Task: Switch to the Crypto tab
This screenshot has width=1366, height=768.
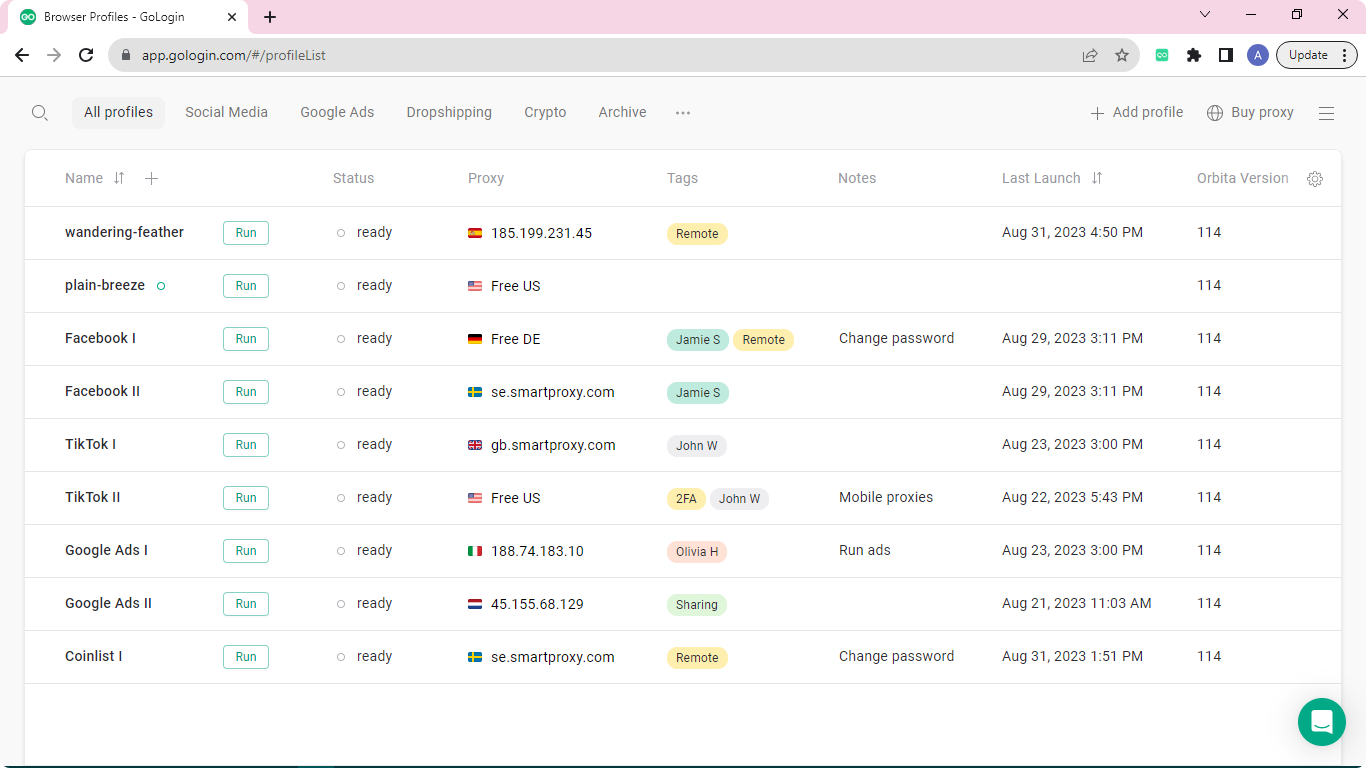Action: [x=545, y=113]
